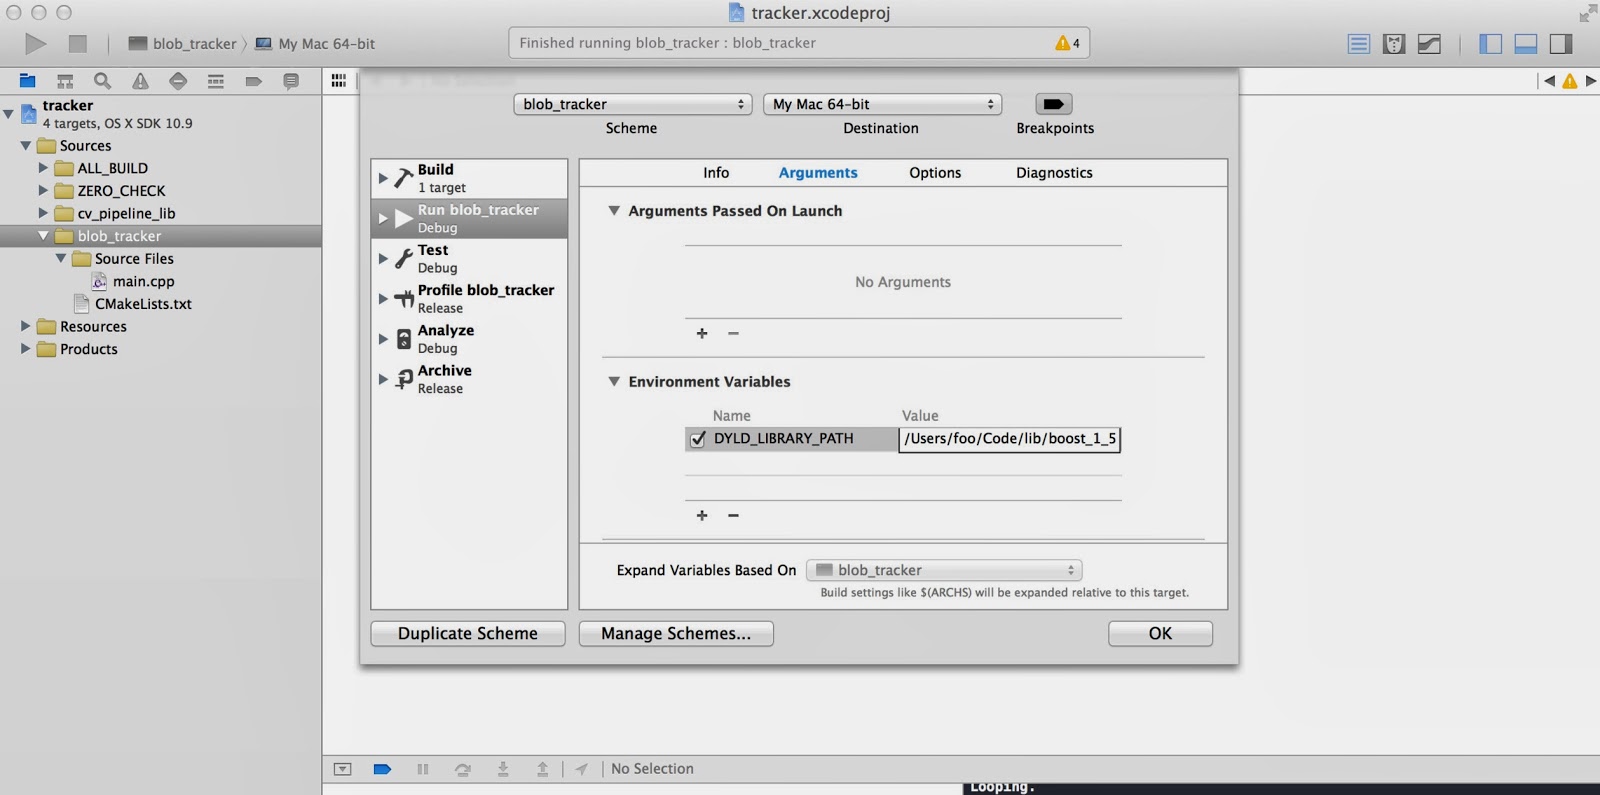Select the Analyze action in scheme list
The width and height of the screenshot is (1600, 795).
[x=469, y=338]
